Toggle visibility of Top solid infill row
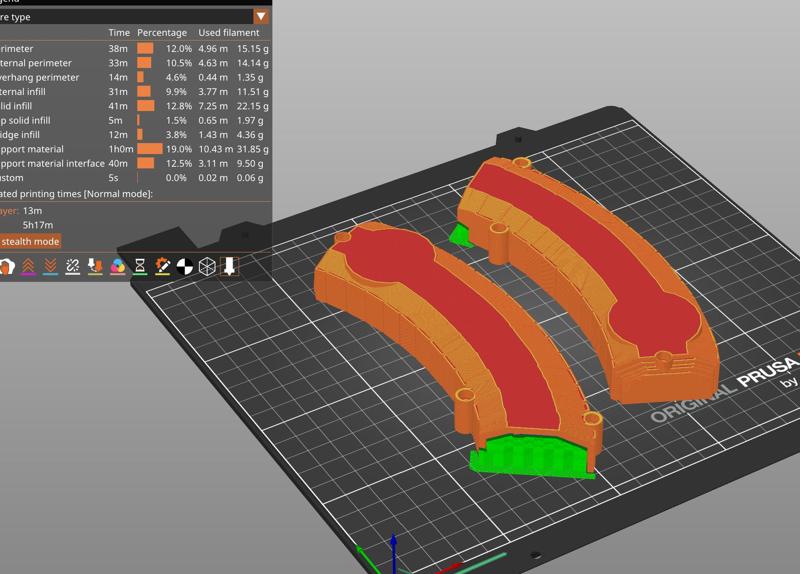800x574 pixels. [x=134, y=120]
